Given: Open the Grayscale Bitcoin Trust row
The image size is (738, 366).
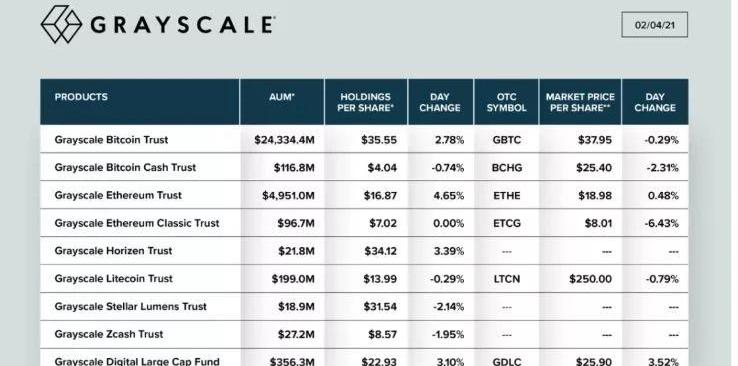Looking at the screenshot, I should (364, 139).
